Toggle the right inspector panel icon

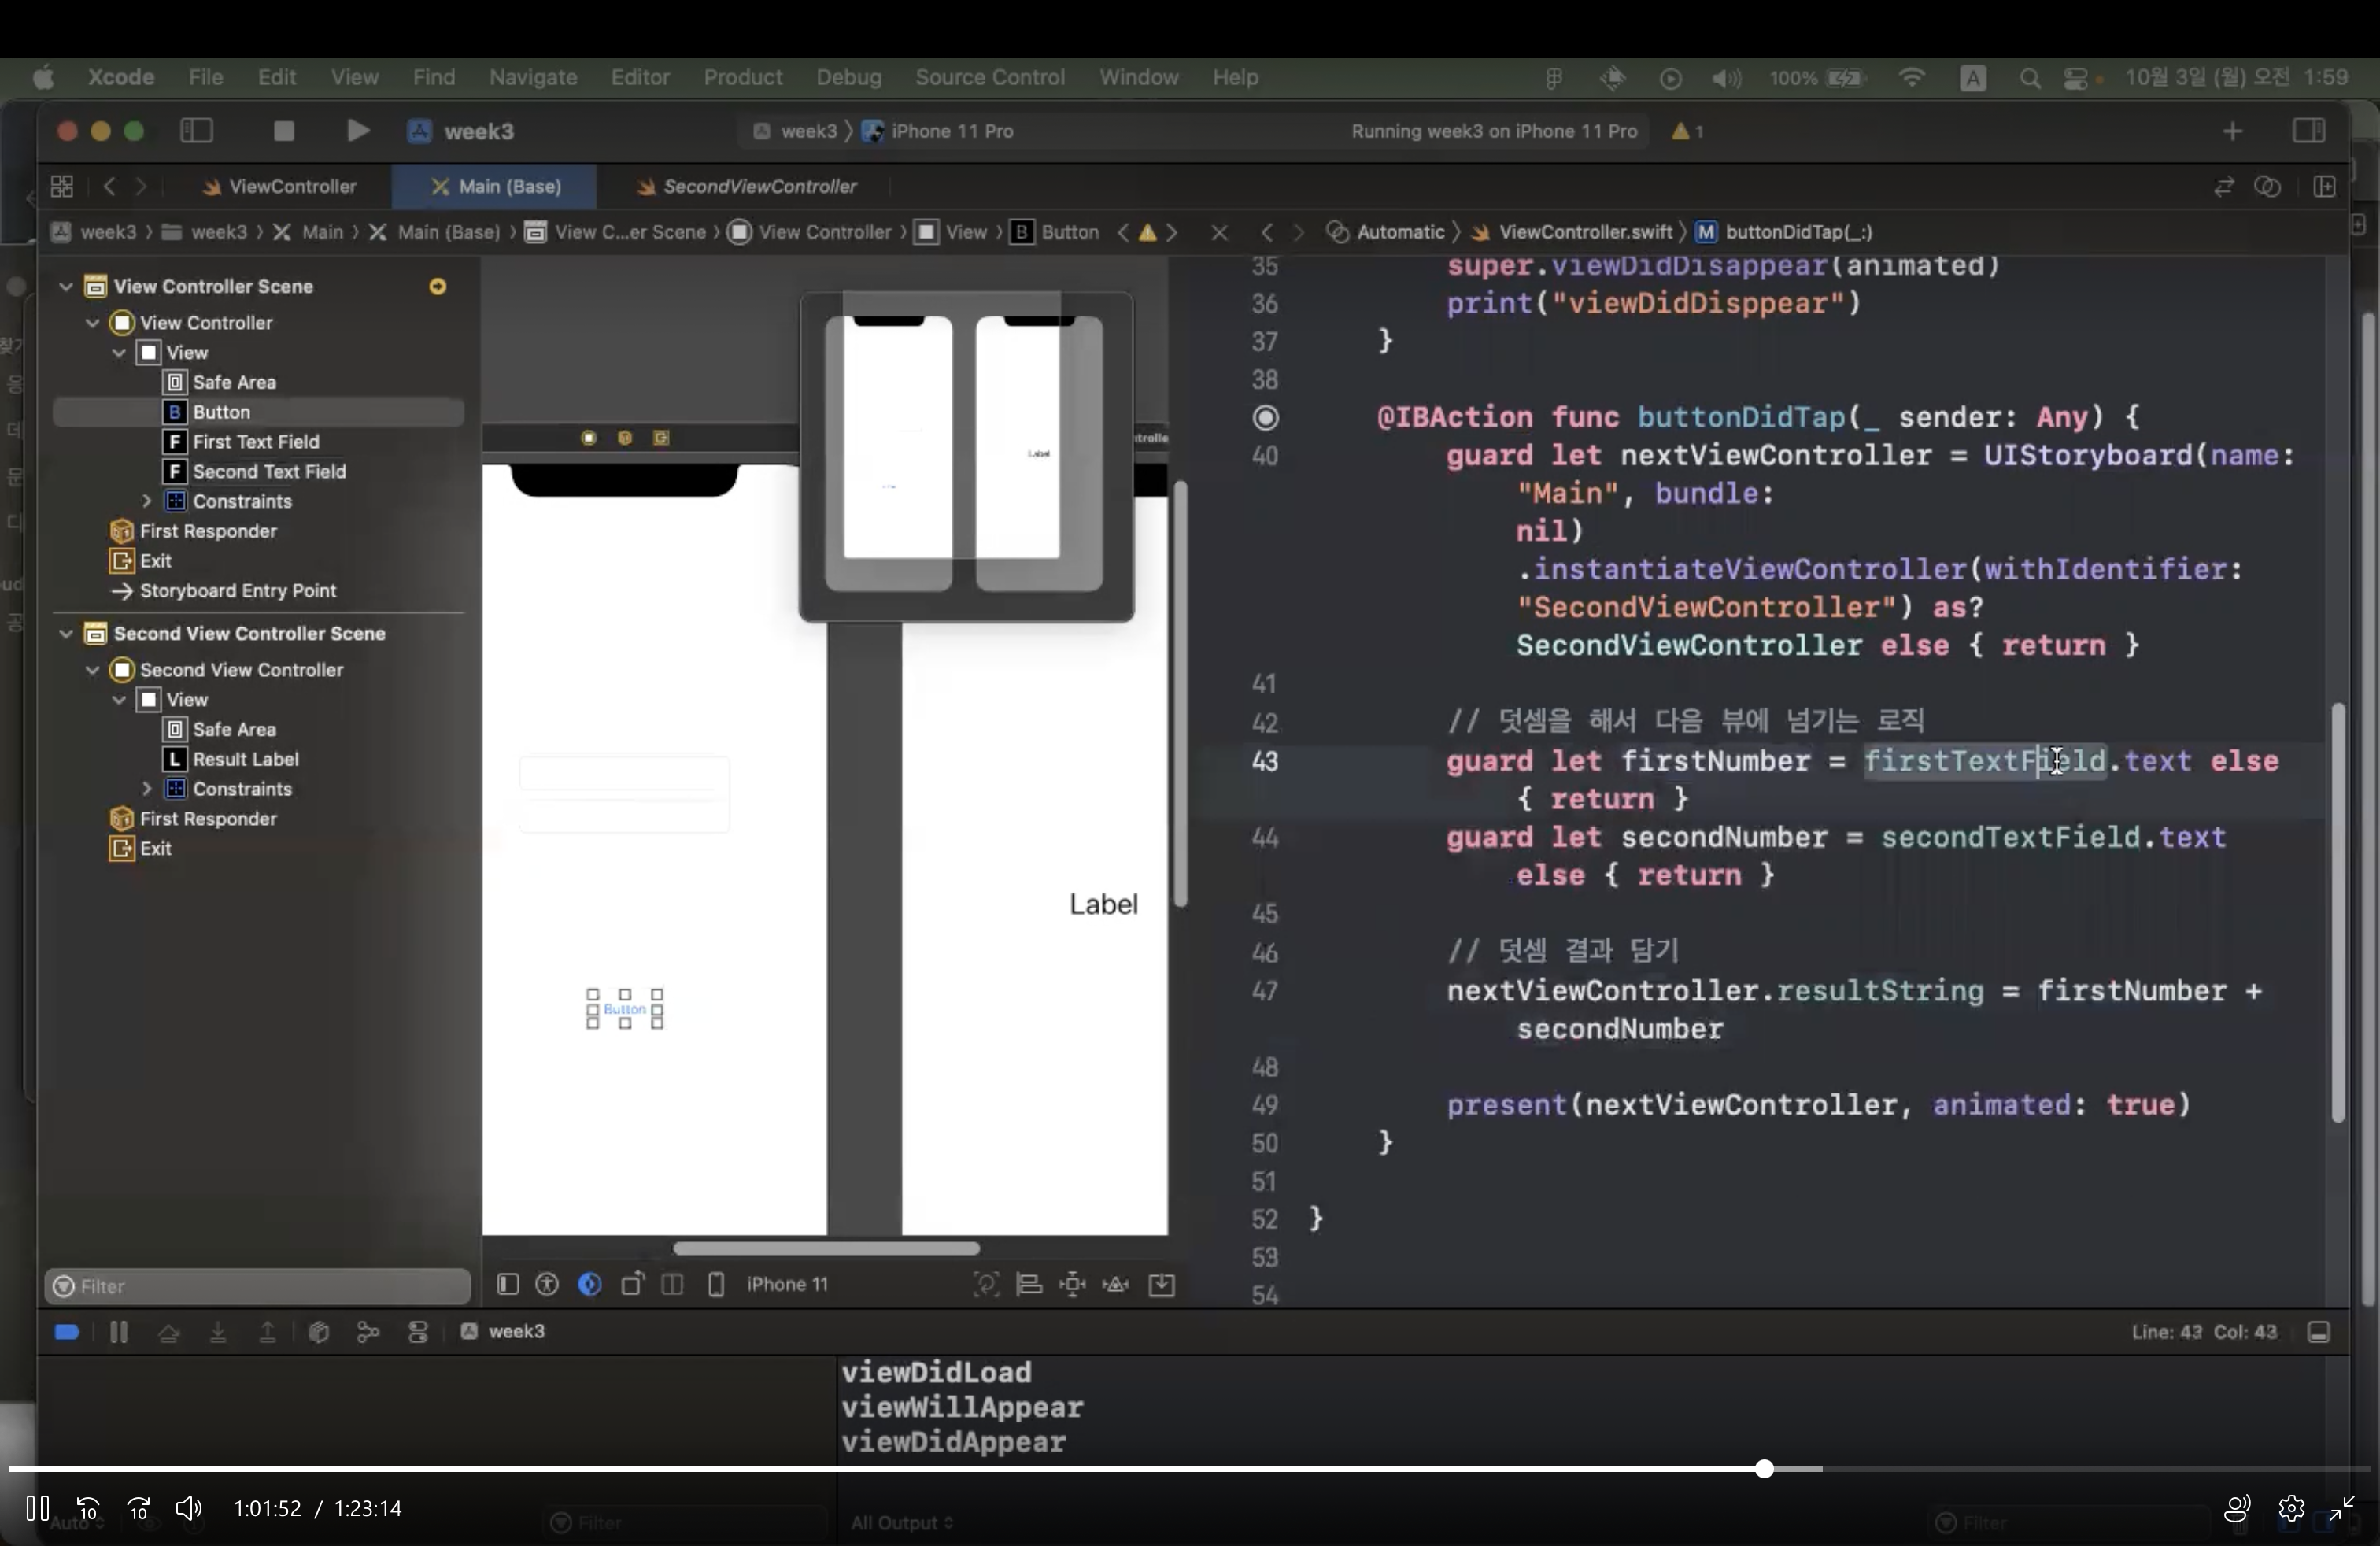pos(2308,131)
